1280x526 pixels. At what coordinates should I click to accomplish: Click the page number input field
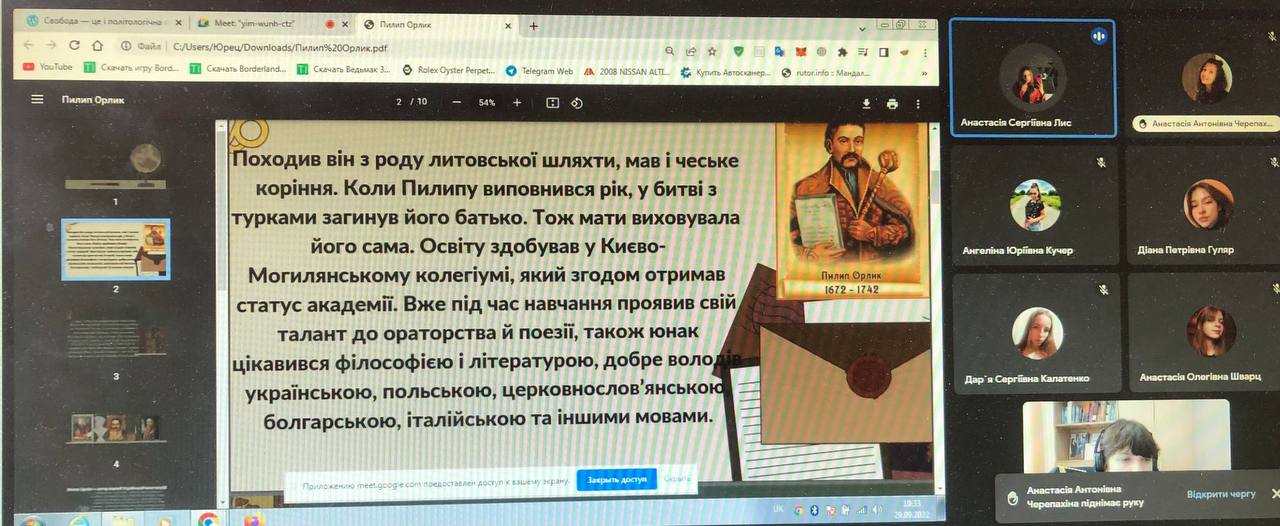click(399, 103)
